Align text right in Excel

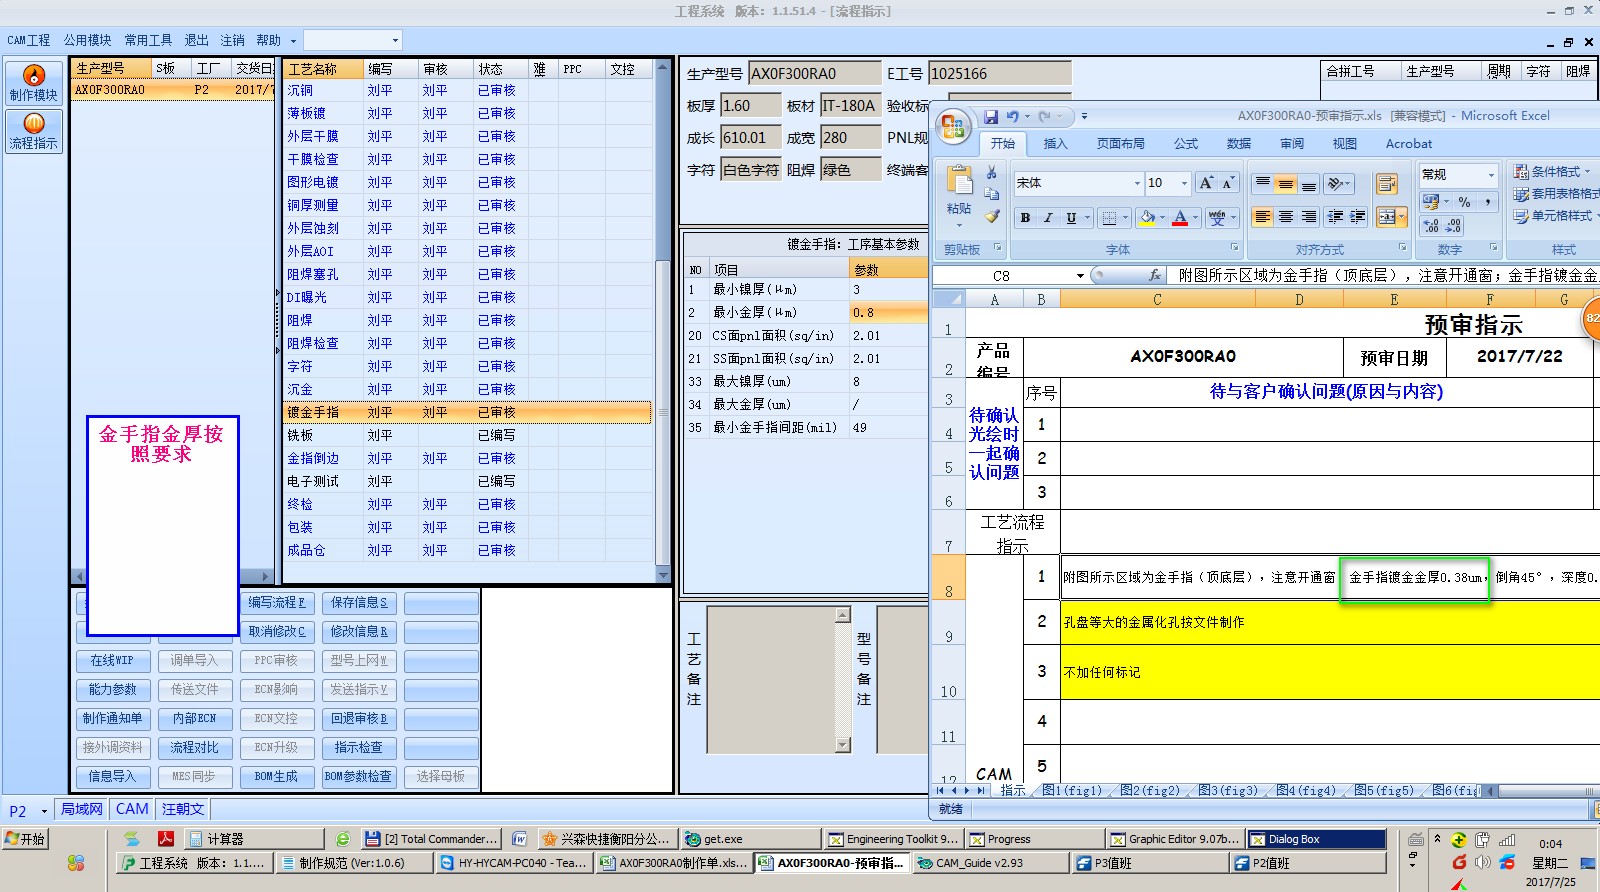(1308, 217)
